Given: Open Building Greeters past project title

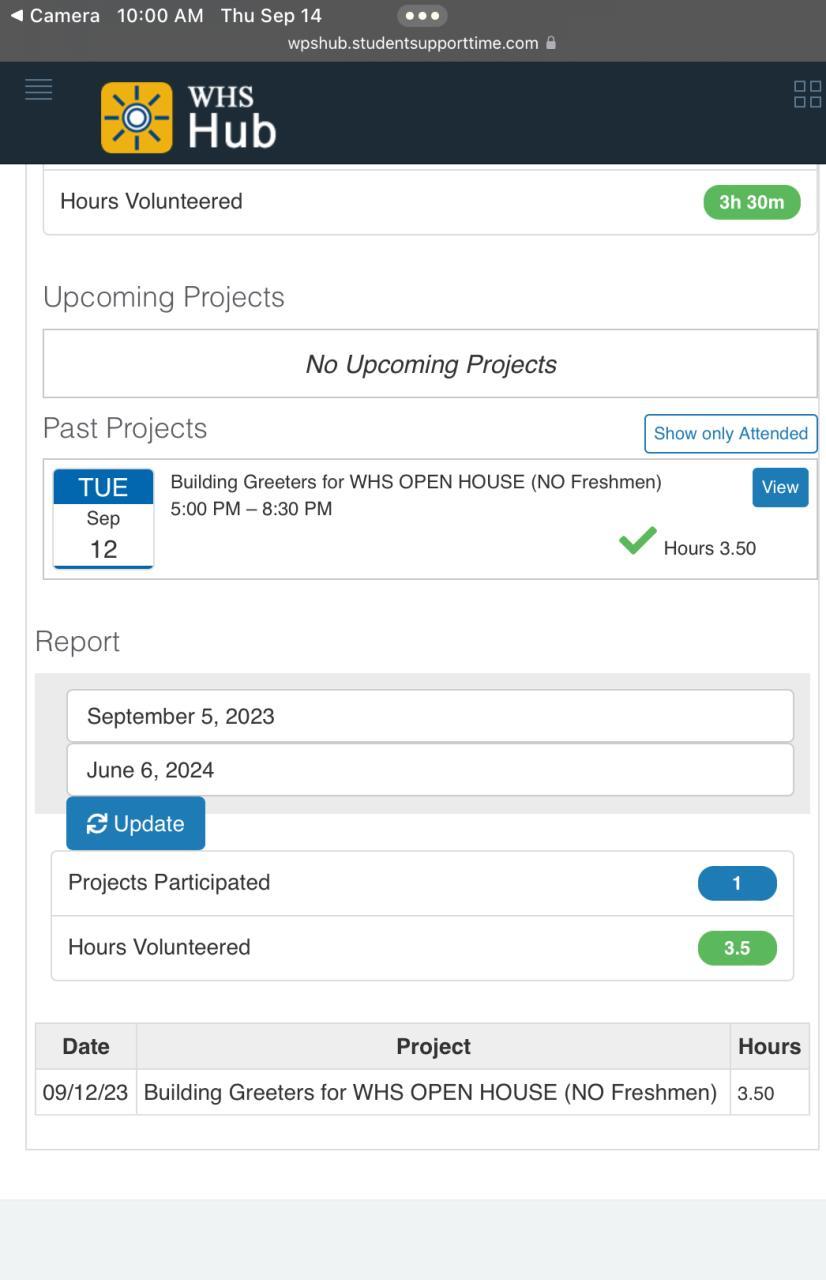Looking at the screenshot, I should (x=416, y=482).
